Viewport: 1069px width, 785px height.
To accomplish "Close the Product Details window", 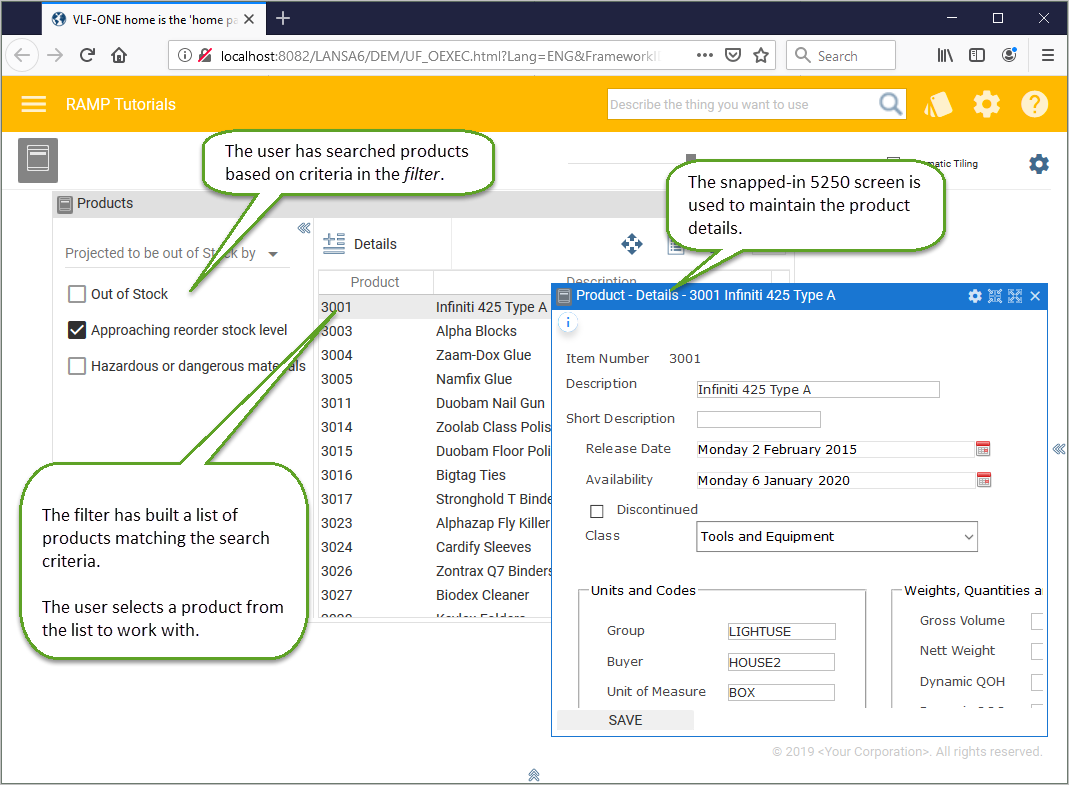I will 1035,296.
